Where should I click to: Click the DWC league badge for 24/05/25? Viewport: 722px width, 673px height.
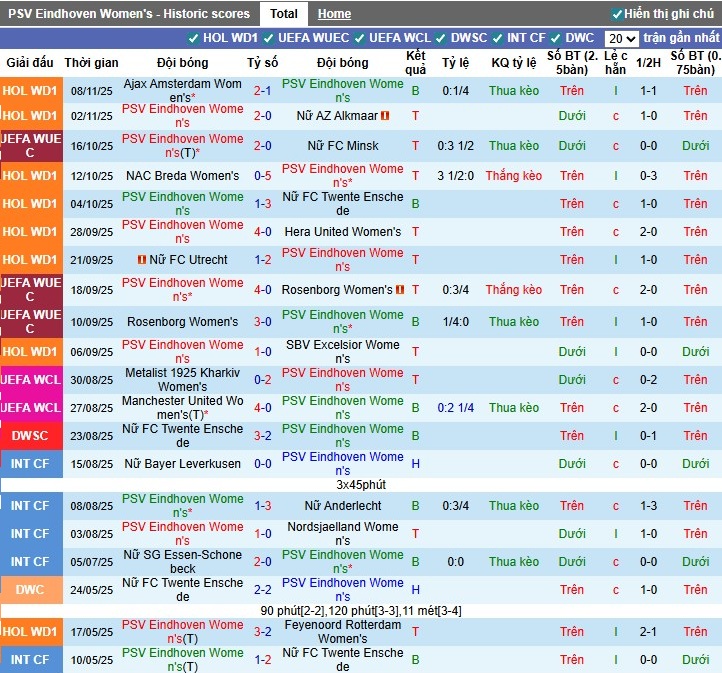30,590
